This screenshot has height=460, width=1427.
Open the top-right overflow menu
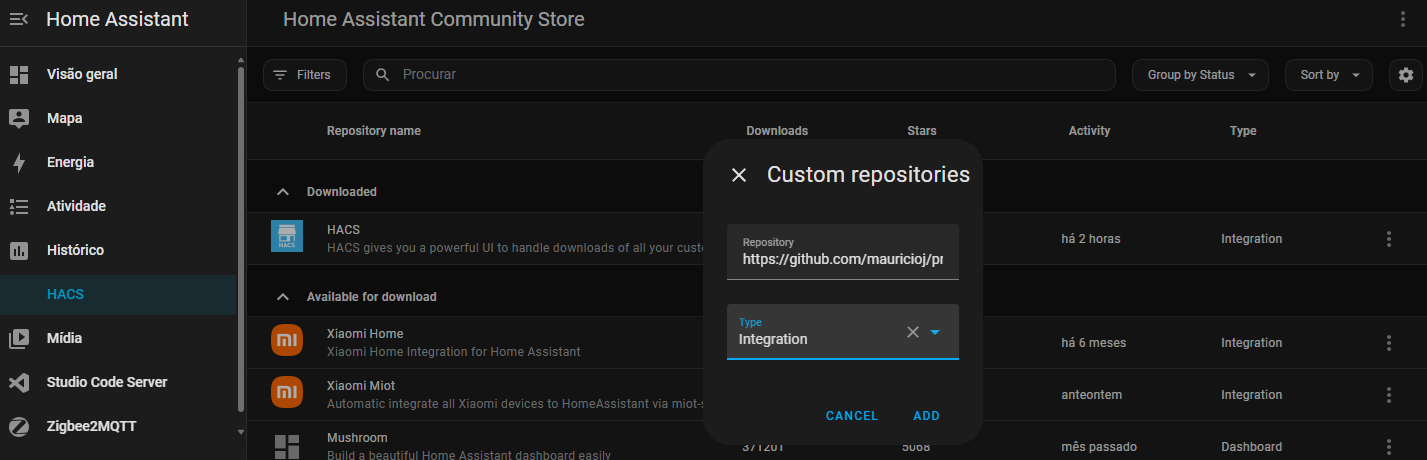click(x=1403, y=19)
